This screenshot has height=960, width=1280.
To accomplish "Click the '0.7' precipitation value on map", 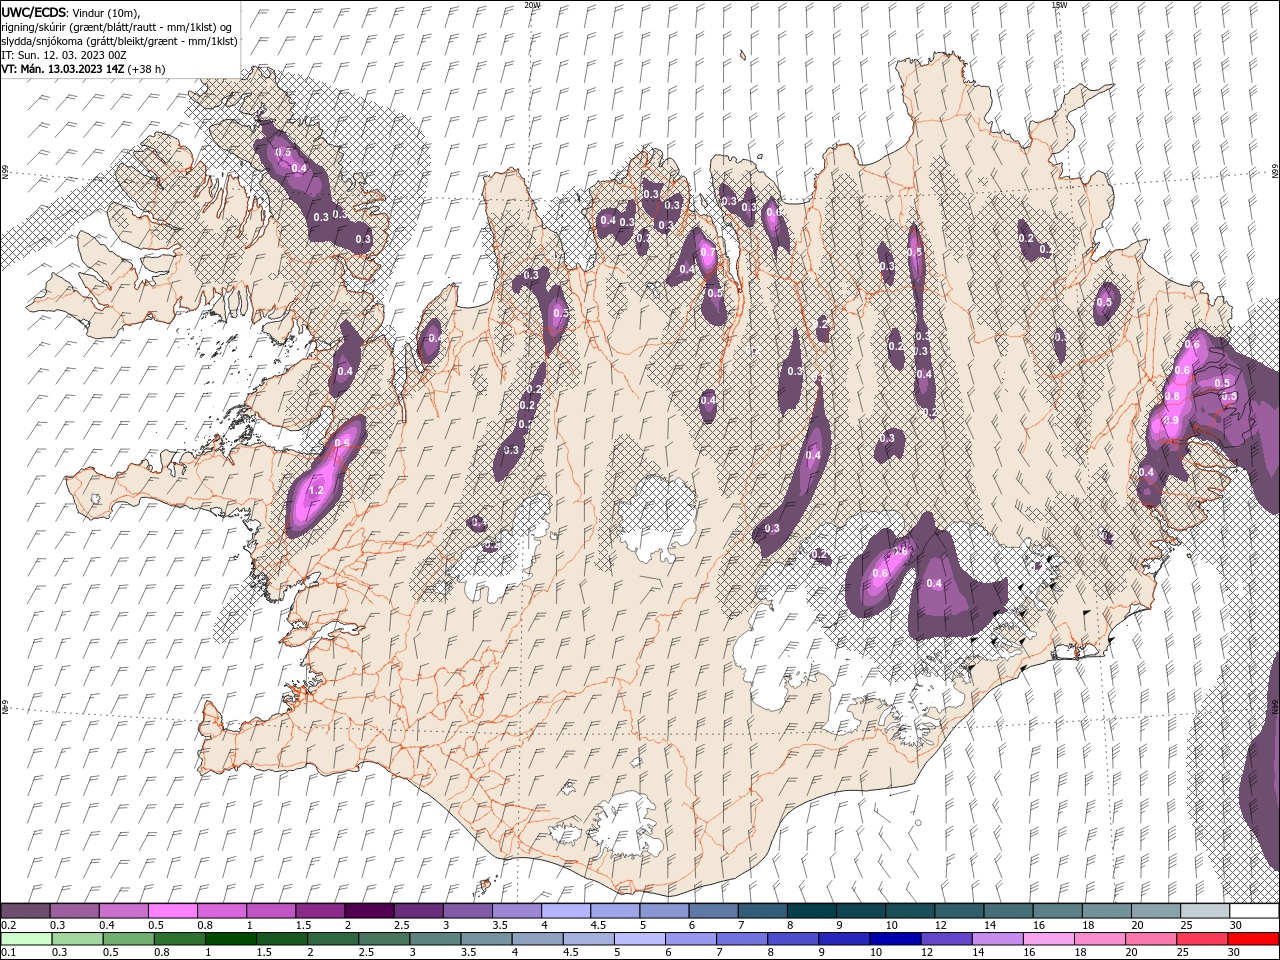I will 707,253.
